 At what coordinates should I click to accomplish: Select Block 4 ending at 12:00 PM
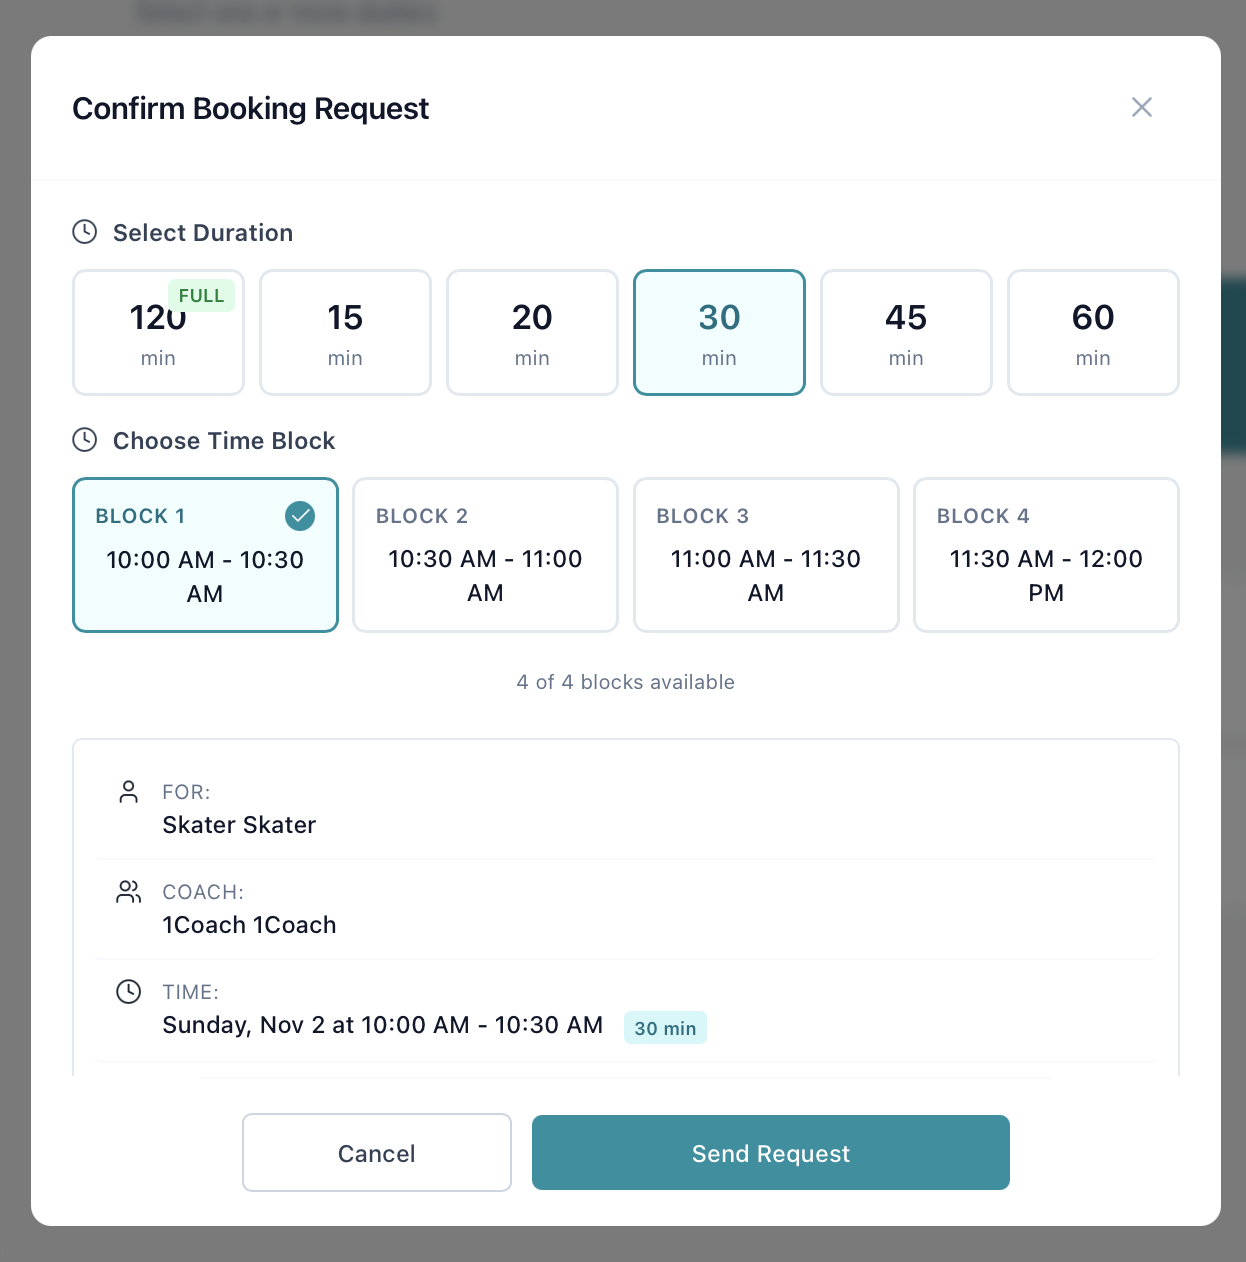point(1046,555)
